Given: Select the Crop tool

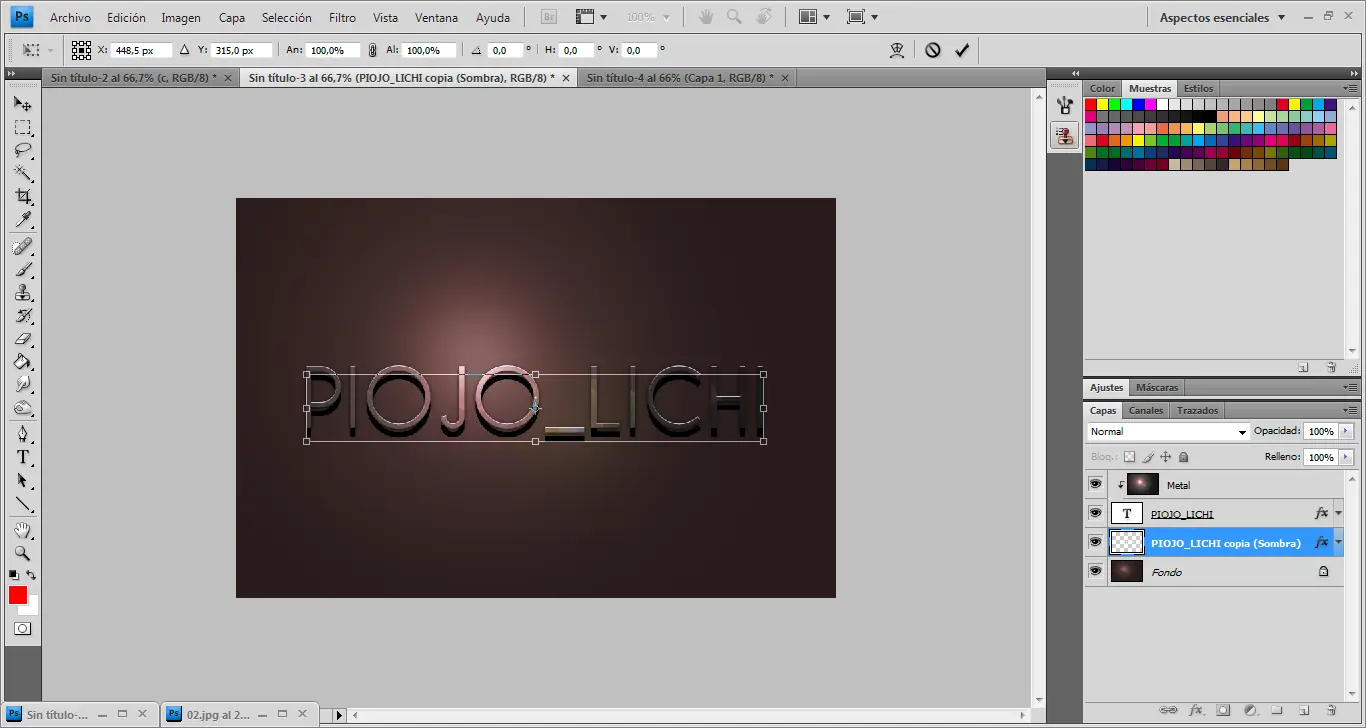Looking at the screenshot, I should point(22,197).
